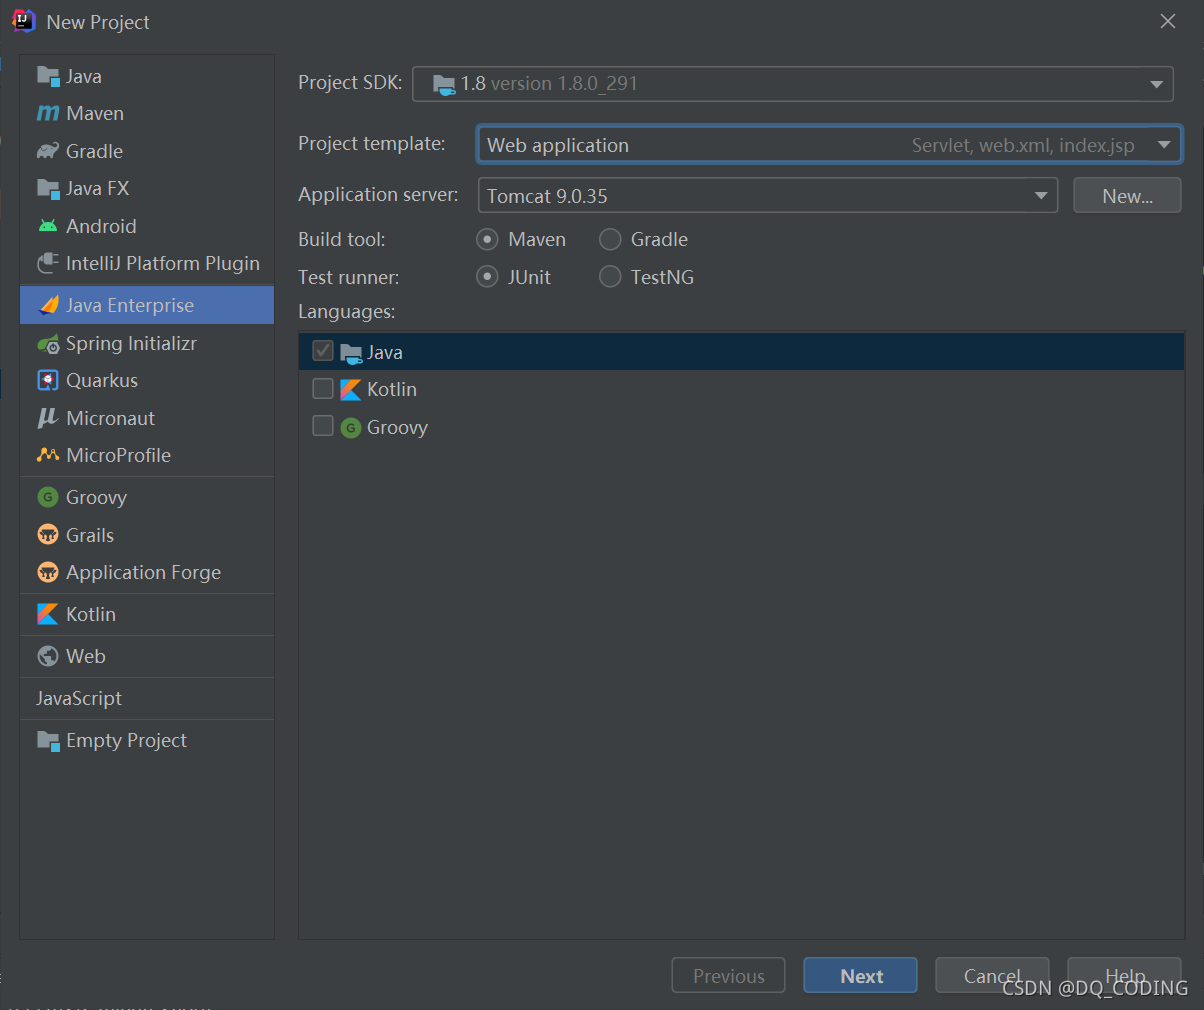Click the Cancel button
The width and height of the screenshot is (1204, 1010).
tap(992, 976)
